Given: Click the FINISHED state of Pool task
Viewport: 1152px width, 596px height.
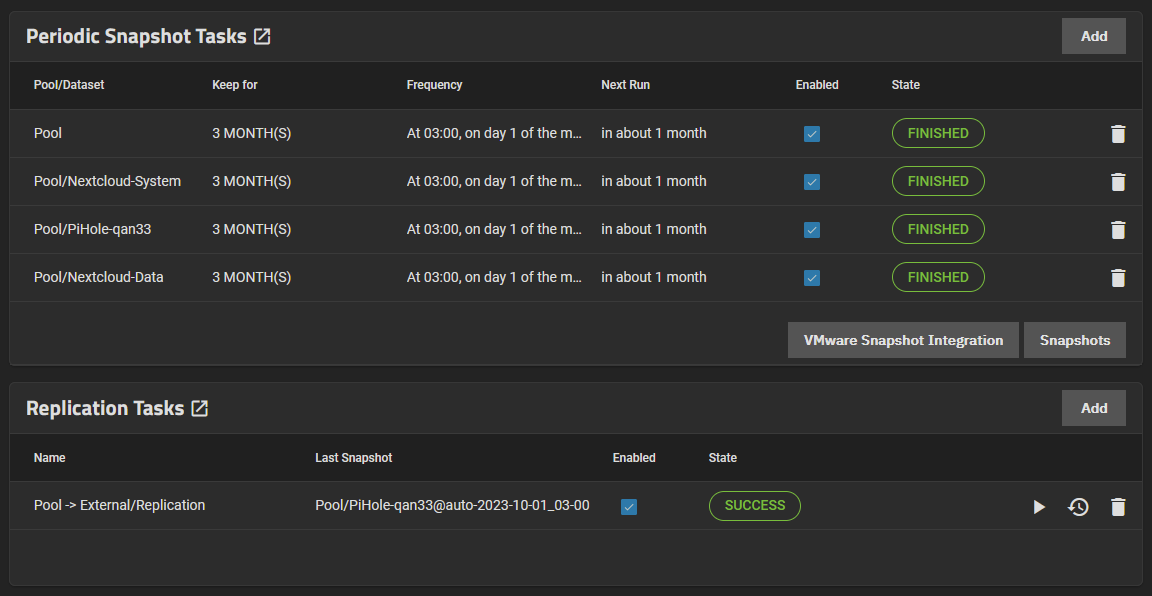Looking at the screenshot, I should pos(938,133).
